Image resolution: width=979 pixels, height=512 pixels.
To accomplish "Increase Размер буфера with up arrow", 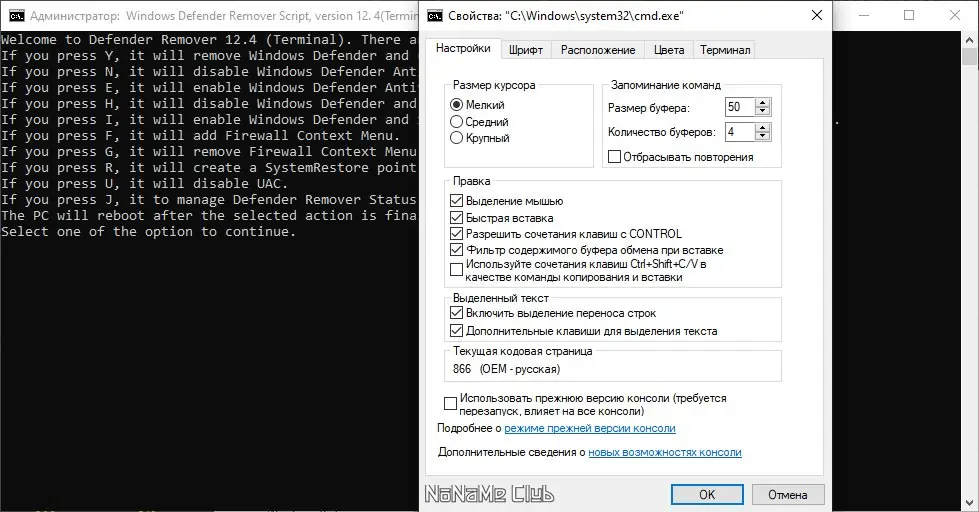I will tap(762, 103).
